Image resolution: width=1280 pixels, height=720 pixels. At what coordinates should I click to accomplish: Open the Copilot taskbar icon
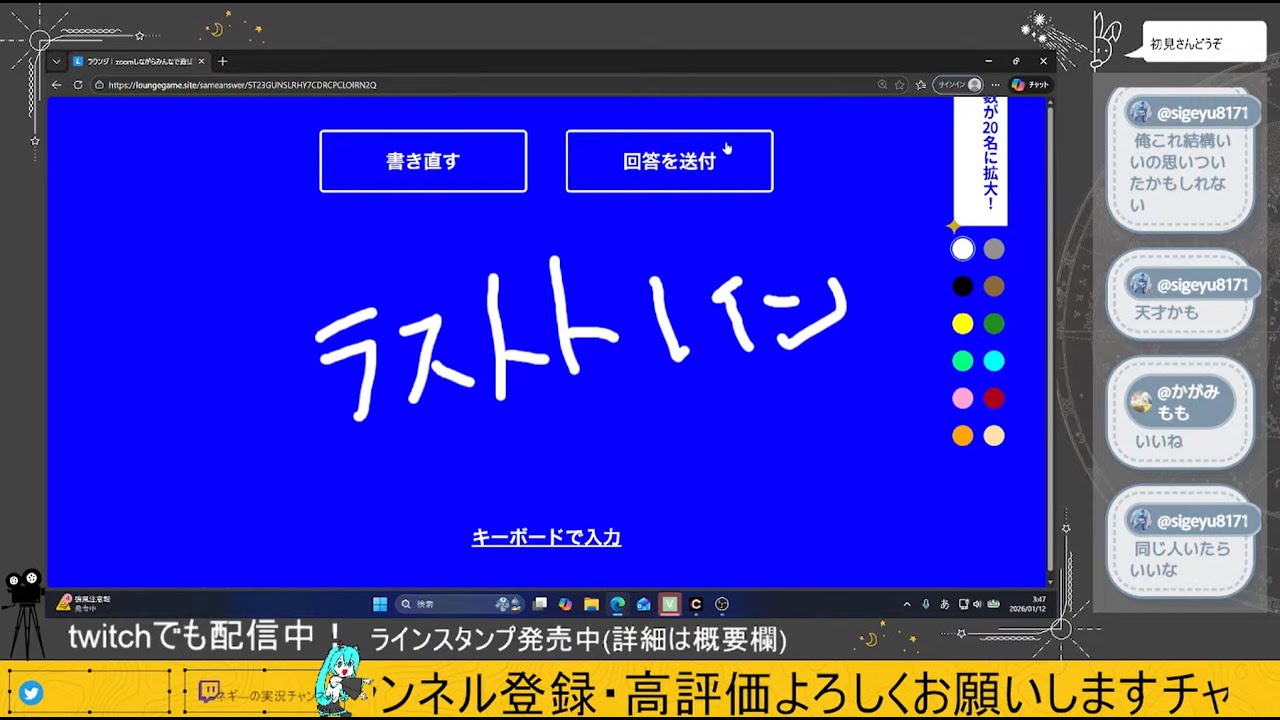[566, 604]
